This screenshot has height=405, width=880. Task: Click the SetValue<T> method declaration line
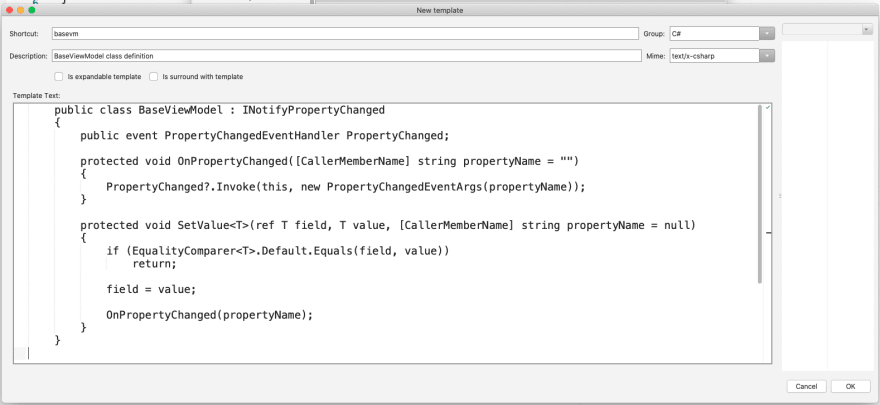click(388, 225)
